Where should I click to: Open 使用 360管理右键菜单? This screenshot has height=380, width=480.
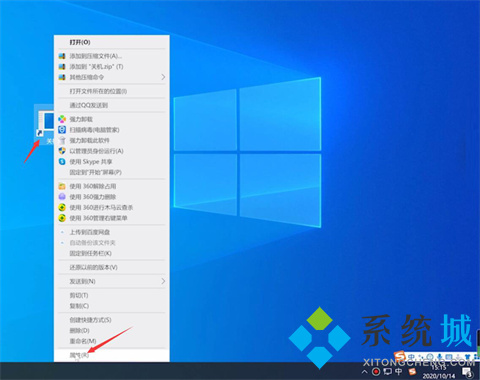tap(112, 218)
